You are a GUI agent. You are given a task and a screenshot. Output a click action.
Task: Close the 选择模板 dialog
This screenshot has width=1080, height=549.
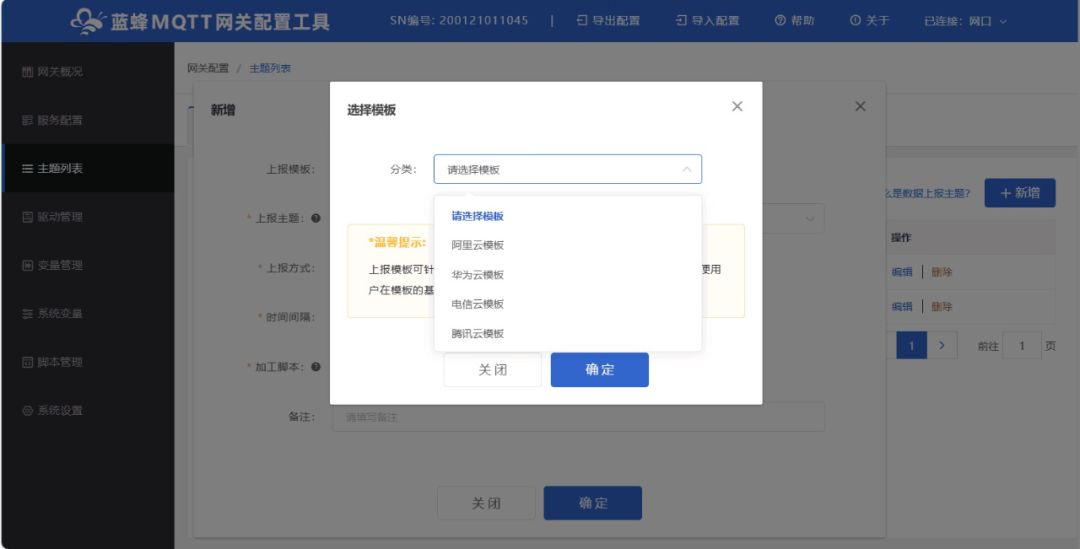click(737, 107)
